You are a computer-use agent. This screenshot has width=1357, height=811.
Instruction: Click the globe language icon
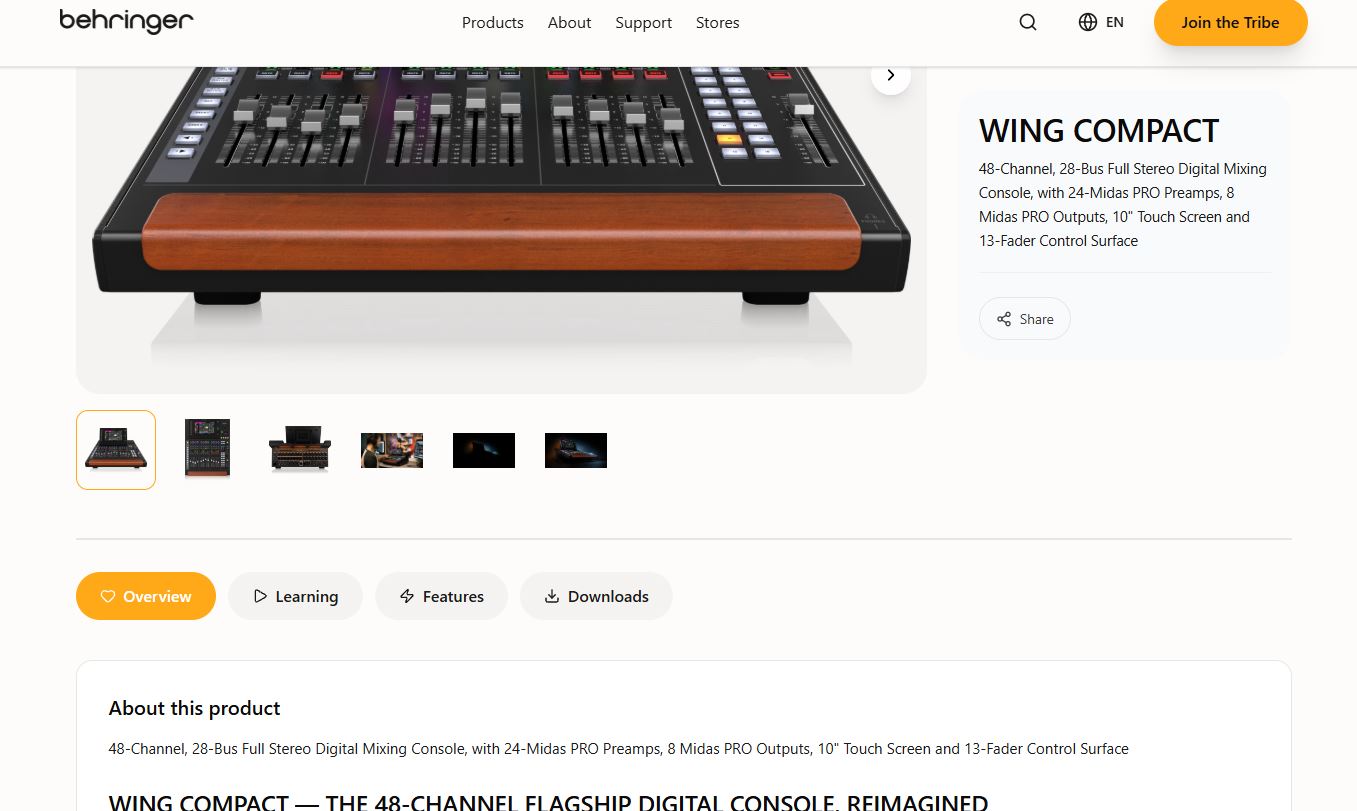[x=1088, y=22]
